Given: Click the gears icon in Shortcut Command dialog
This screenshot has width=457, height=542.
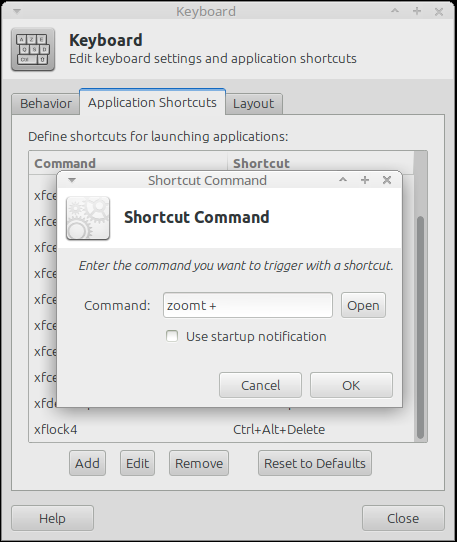Looking at the screenshot, I should tap(88, 218).
